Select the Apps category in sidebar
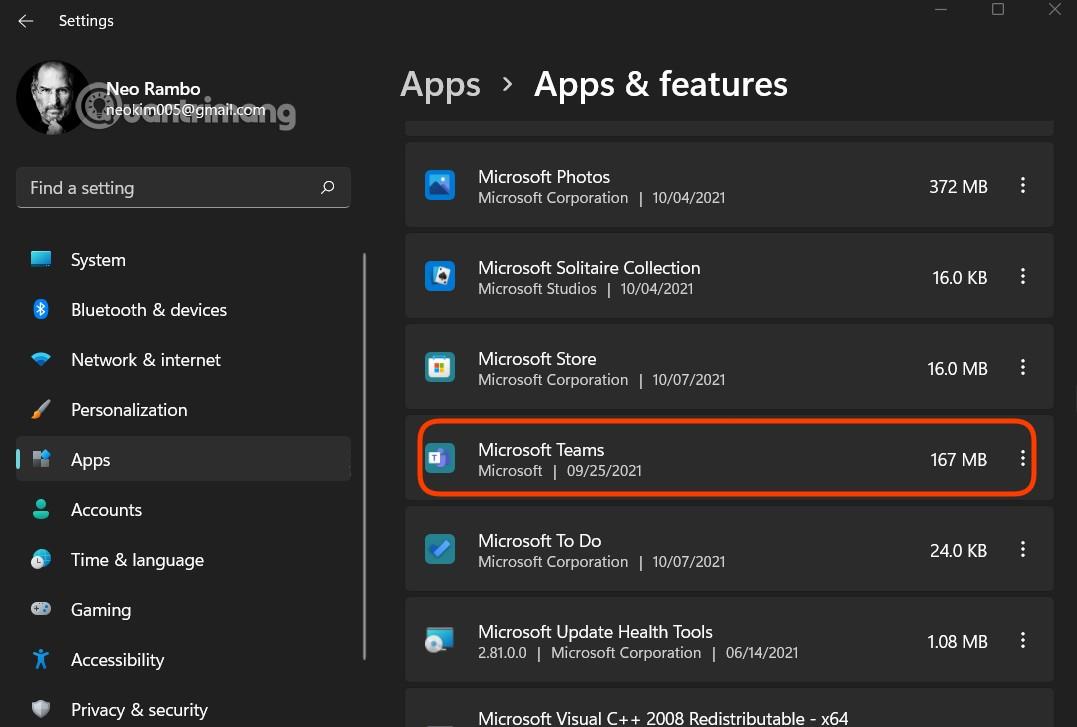 pyautogui.click(x=183, y=459)
